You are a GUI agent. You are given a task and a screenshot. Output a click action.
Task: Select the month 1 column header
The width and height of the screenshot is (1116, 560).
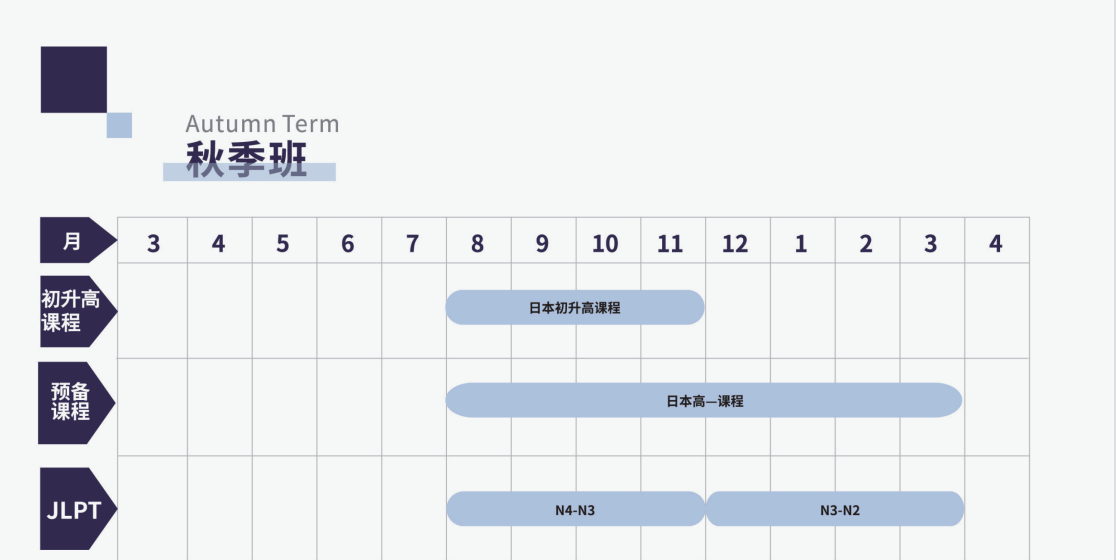[x=801, y=243]
